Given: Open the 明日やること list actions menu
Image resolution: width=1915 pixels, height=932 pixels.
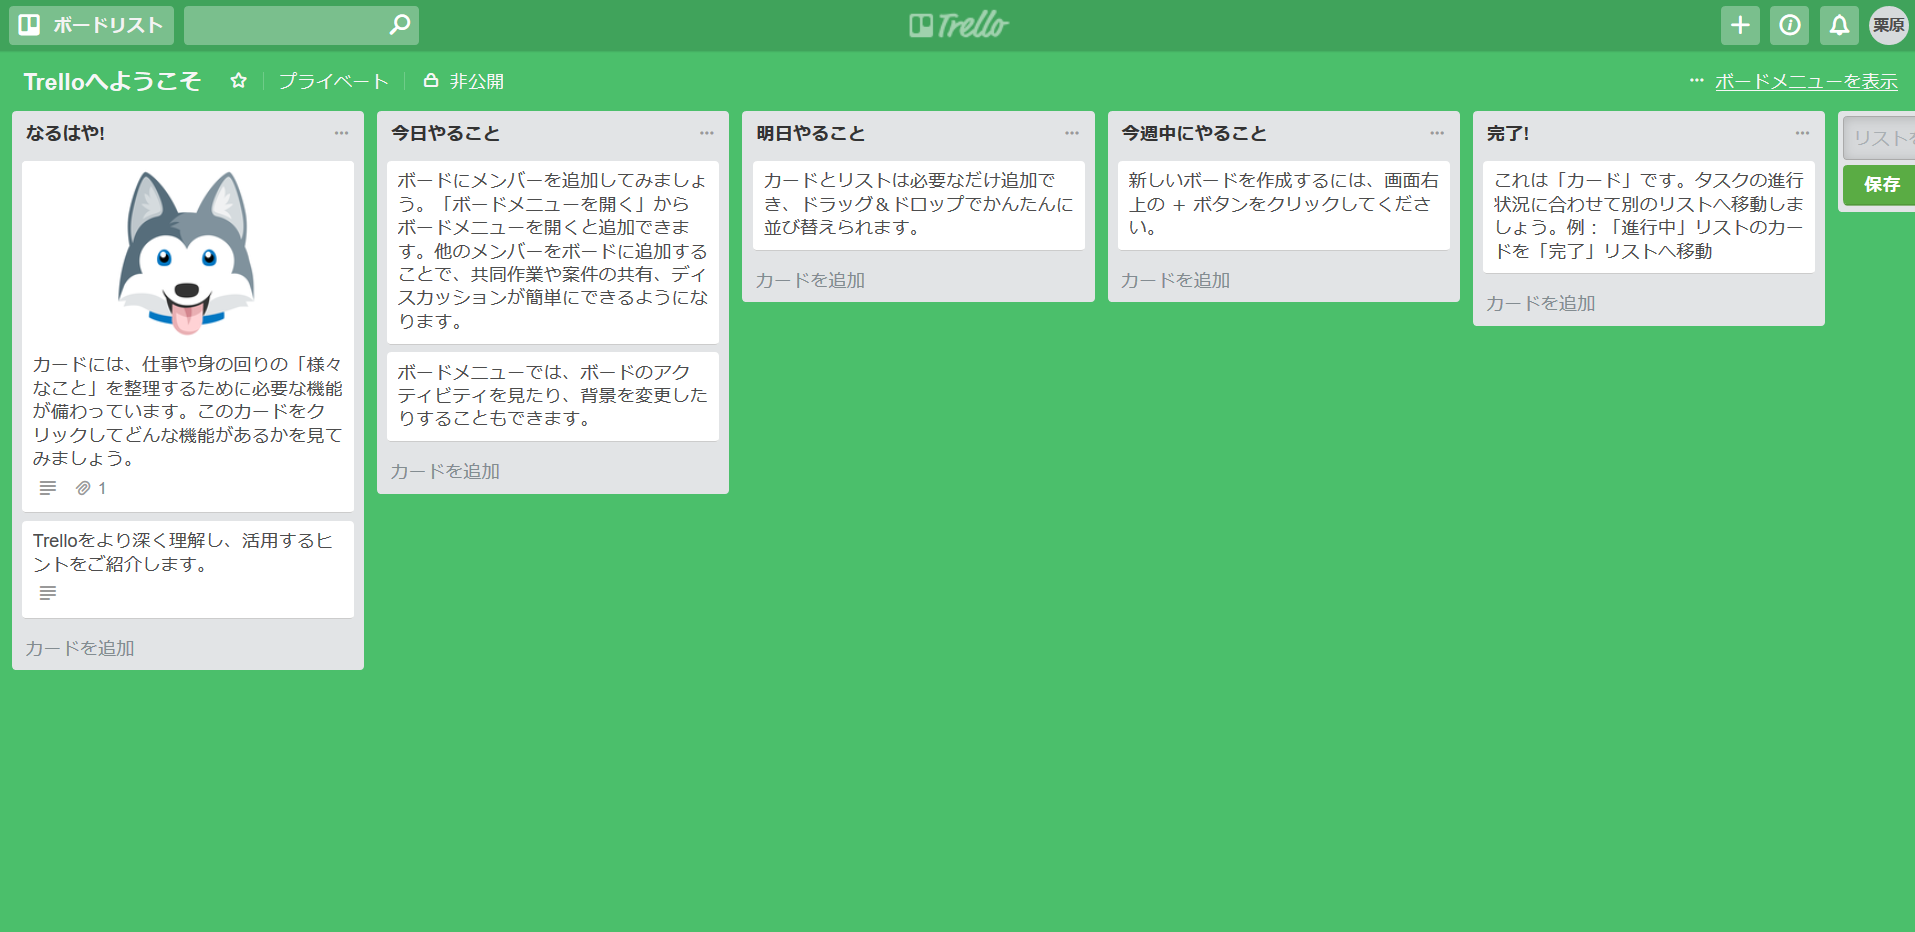Looking at the screenshot, I should 1071,133.
